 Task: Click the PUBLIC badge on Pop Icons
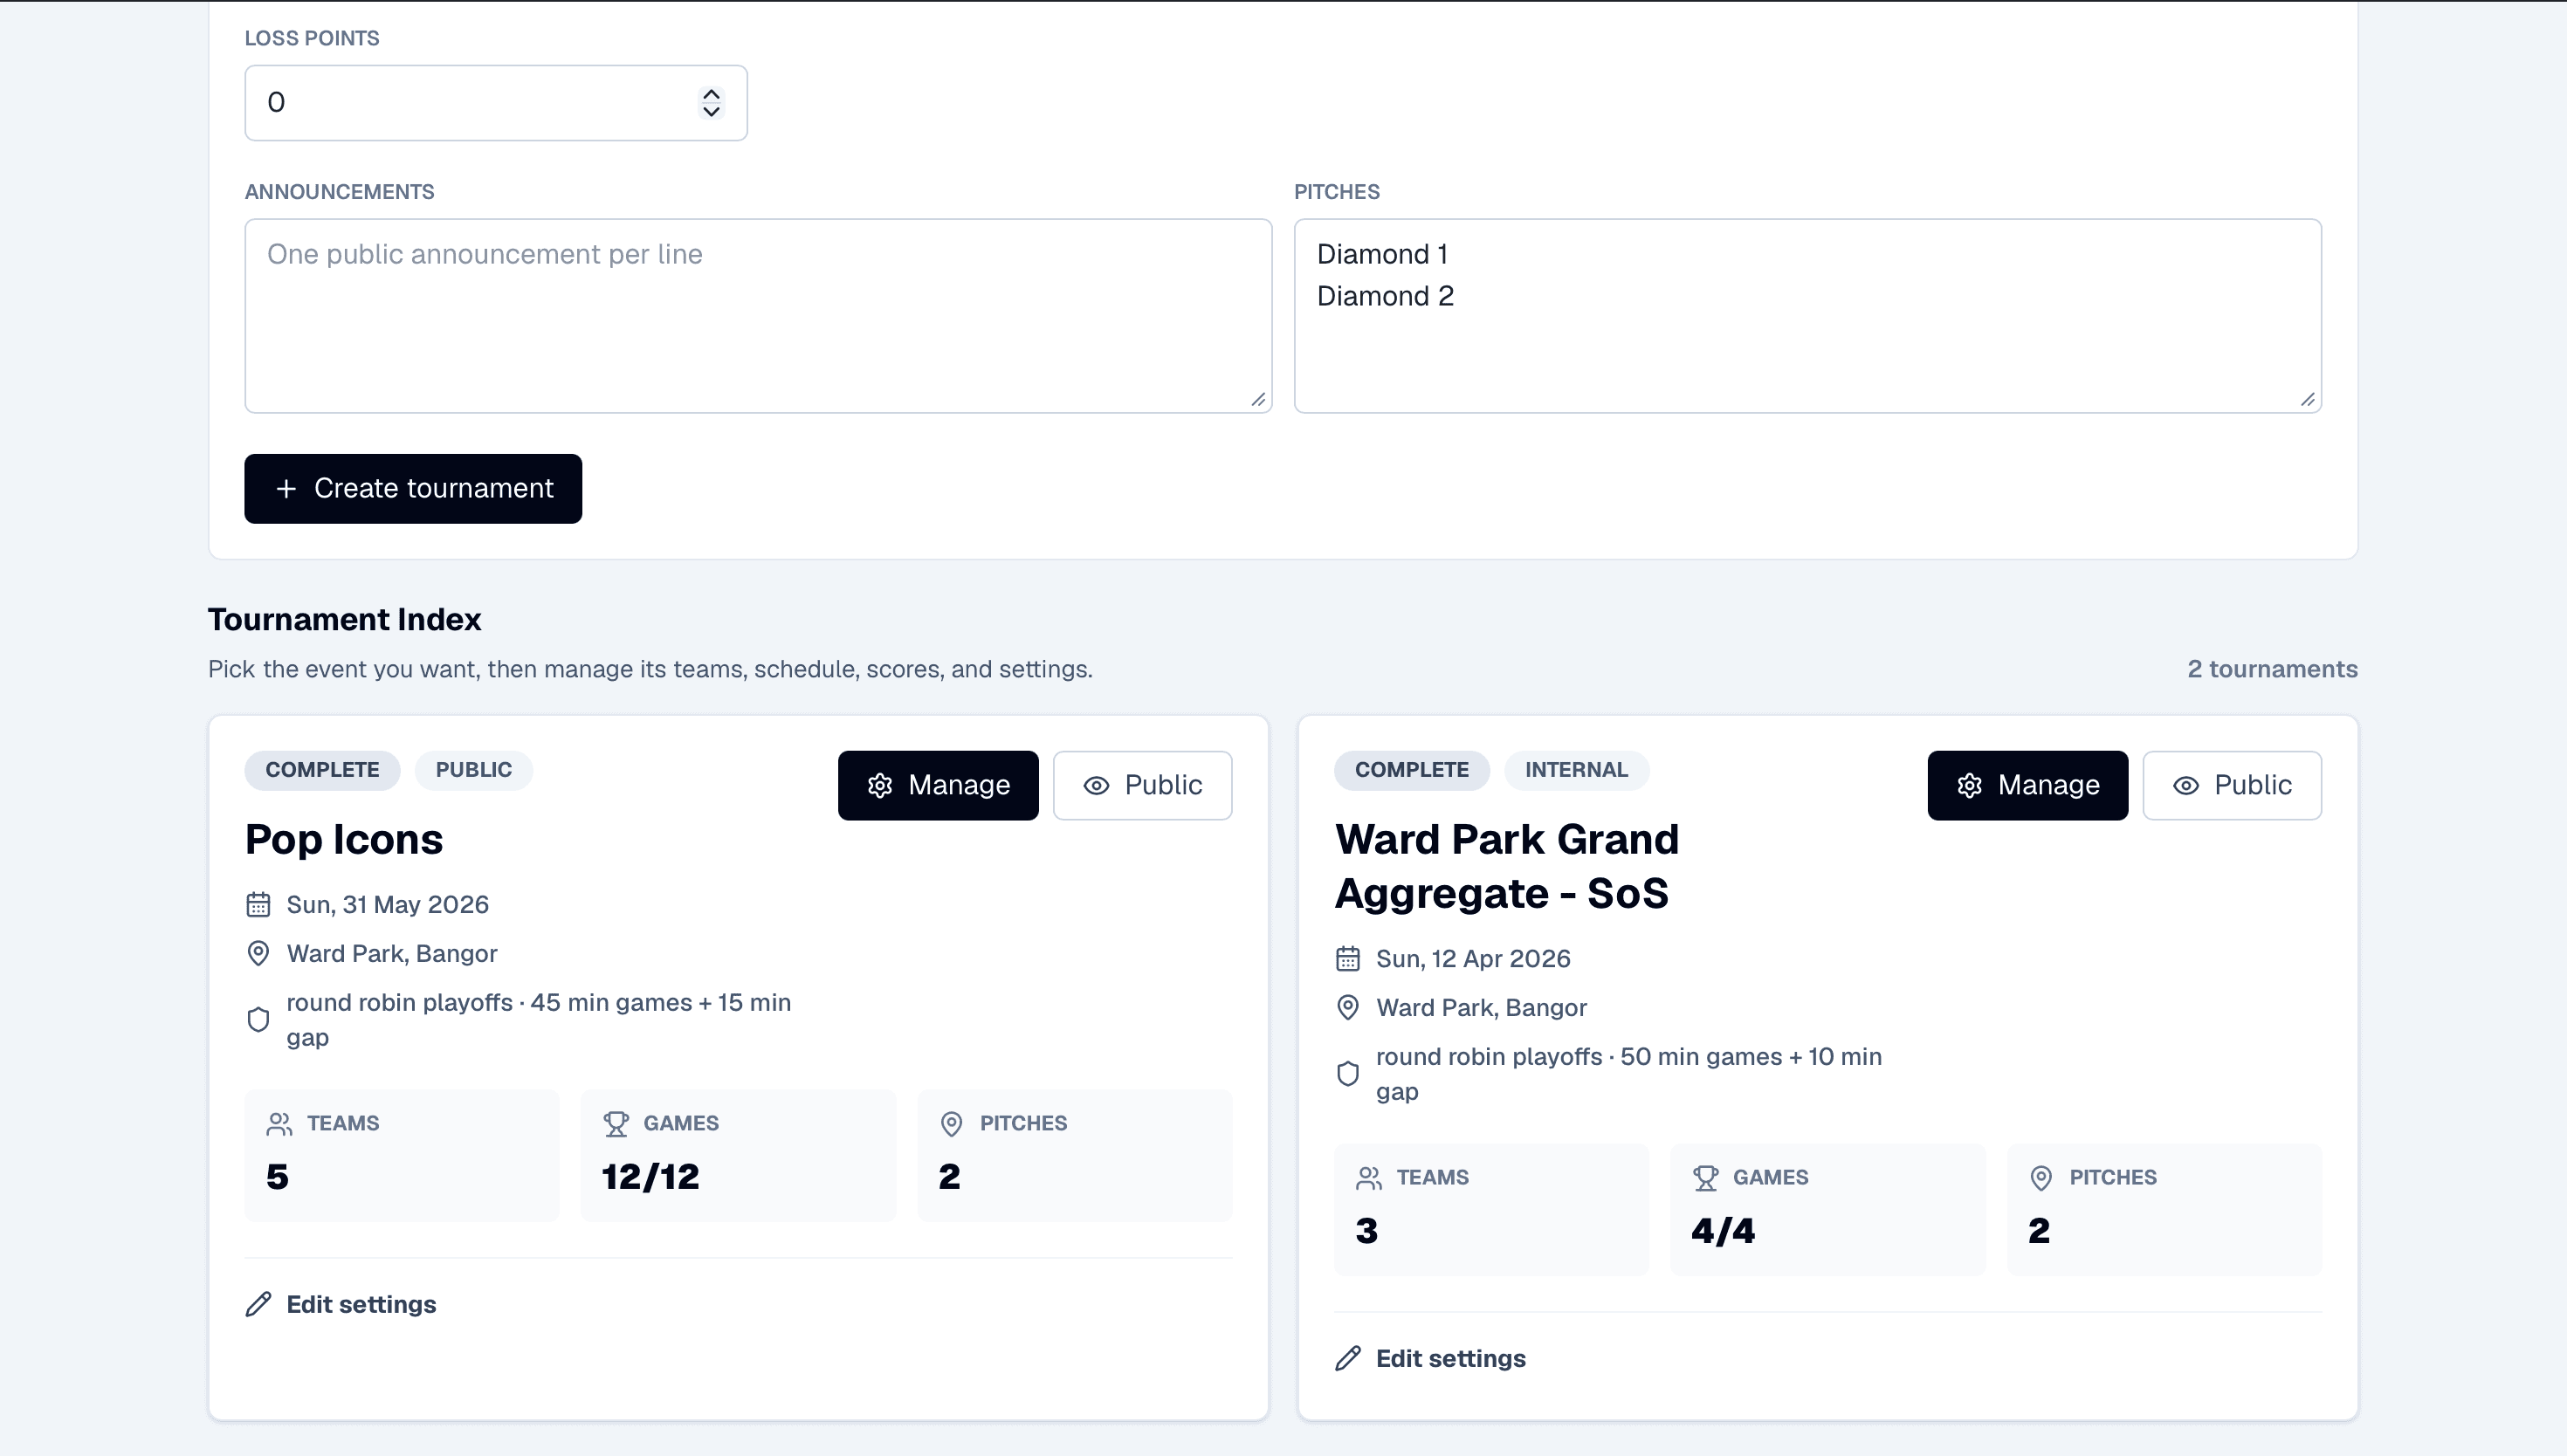point(474,770)
